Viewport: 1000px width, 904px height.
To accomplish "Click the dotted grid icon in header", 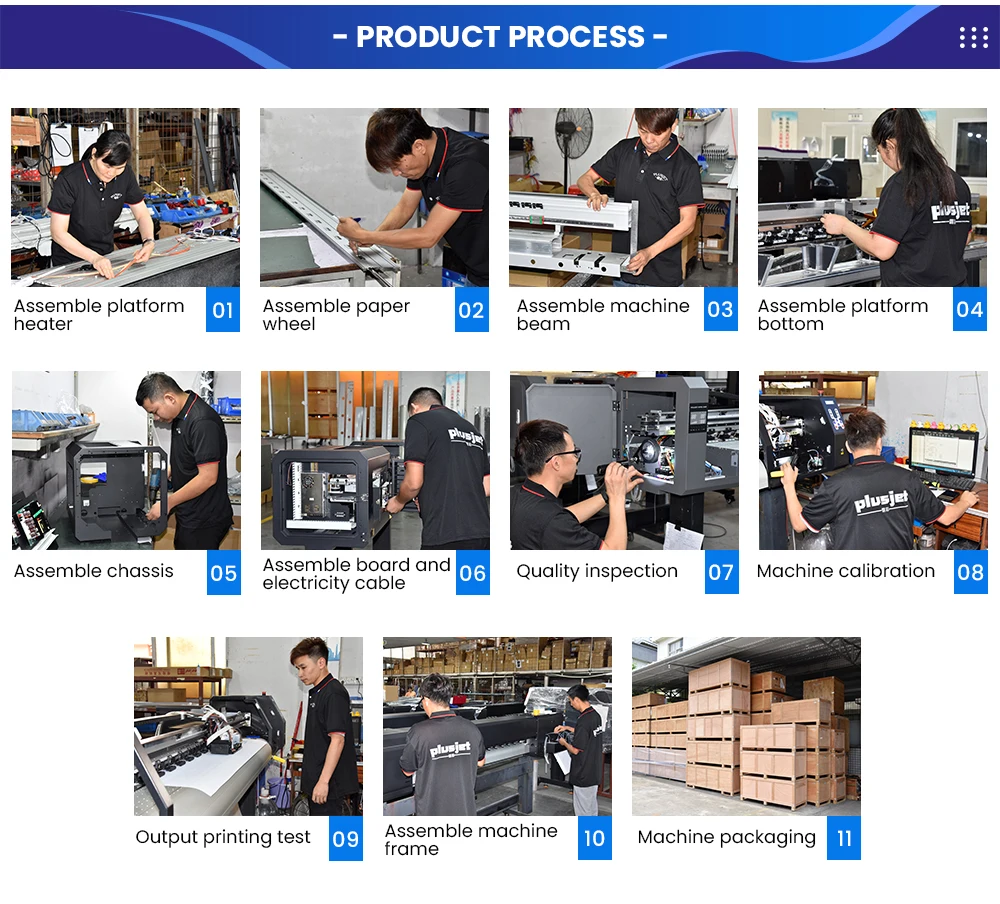I will (973, 38).
